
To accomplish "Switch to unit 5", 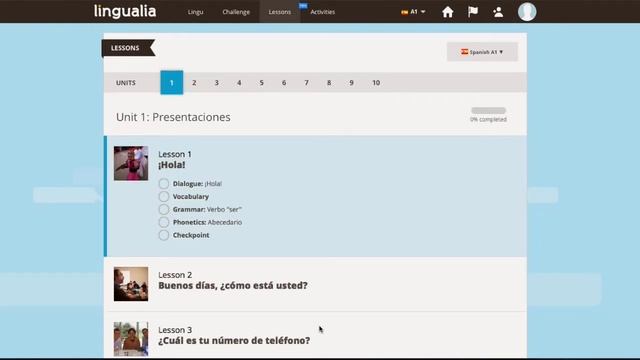I will [x=261, y=82].
